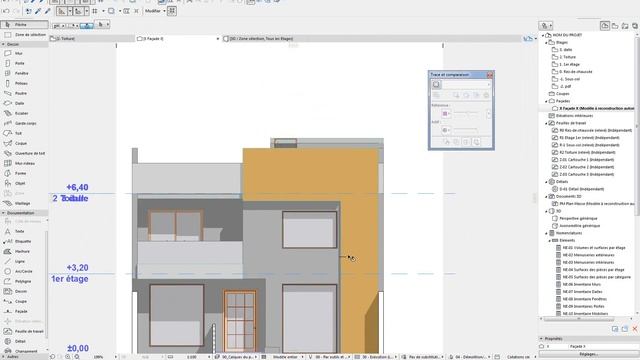Screen dimensions: 640x360
Task: Switch to the Façade X tab
Action: [153, 39]
